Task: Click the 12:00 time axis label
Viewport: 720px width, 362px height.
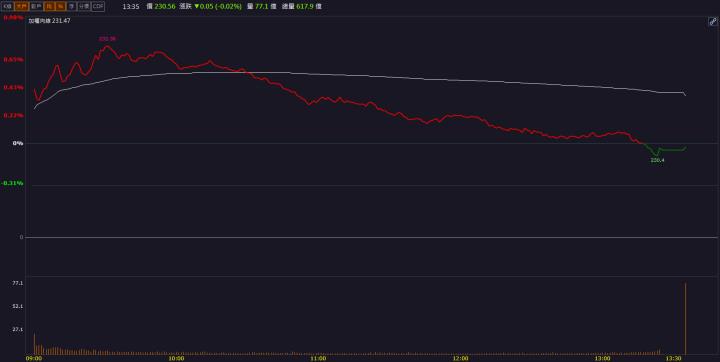Action: [x=461, y=358]
